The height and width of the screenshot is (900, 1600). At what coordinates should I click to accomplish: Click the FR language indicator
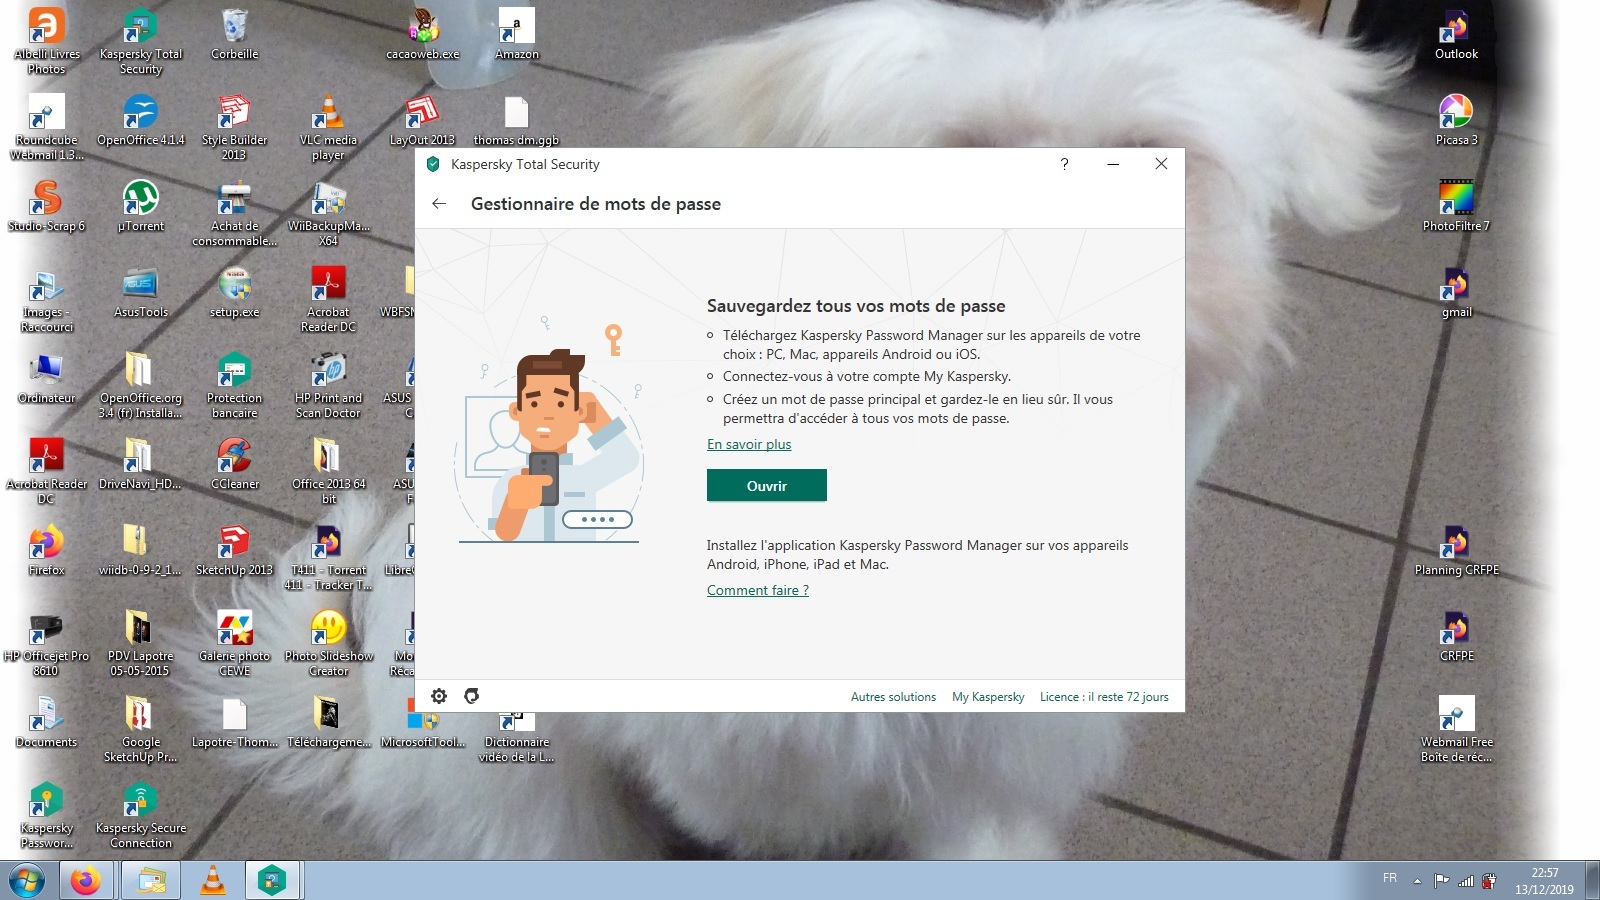pos(1390,878)
